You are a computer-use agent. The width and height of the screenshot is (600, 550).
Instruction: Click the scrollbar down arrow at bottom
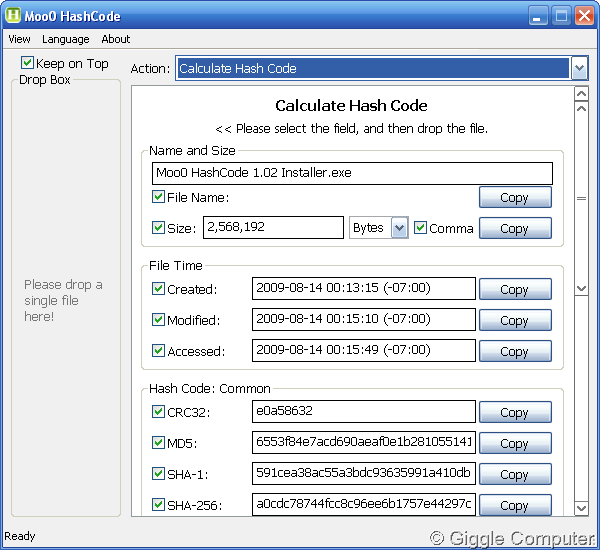[x=581, y=508]
